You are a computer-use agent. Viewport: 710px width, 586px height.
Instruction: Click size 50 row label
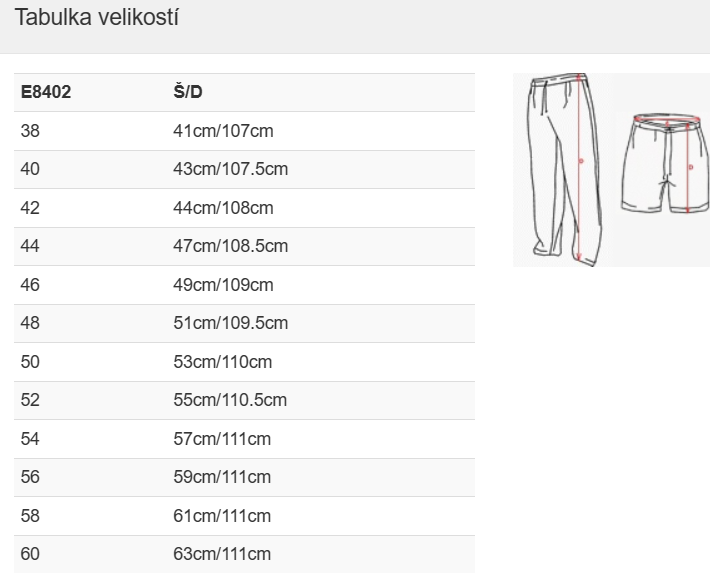[x=30, y=362]
